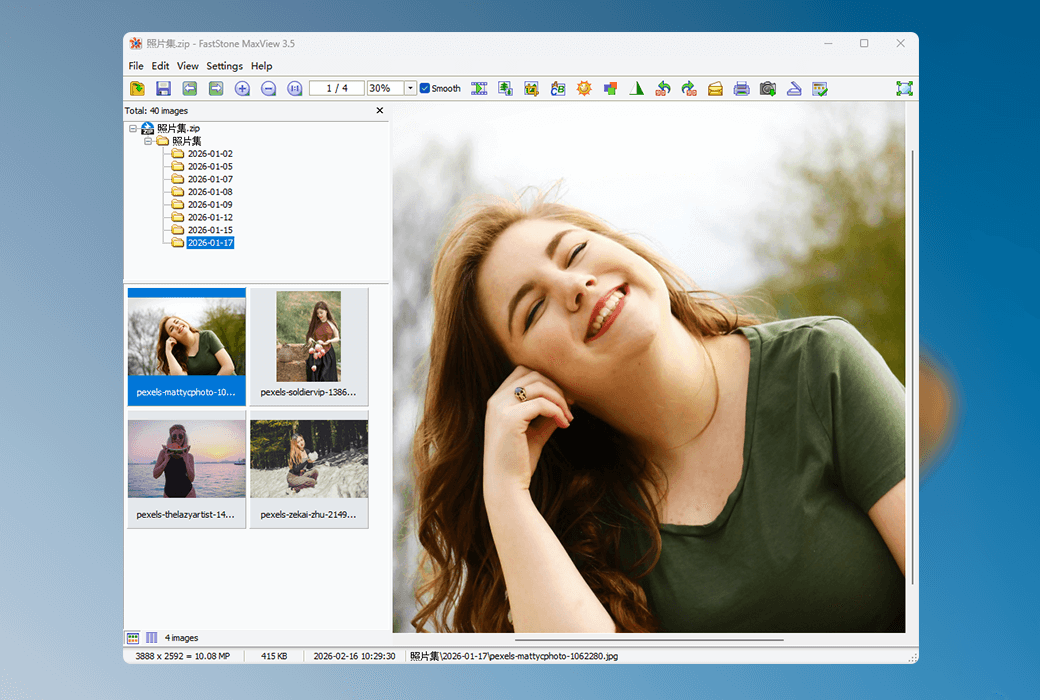
Task: Rotate the image left
Action: (662, 88)
